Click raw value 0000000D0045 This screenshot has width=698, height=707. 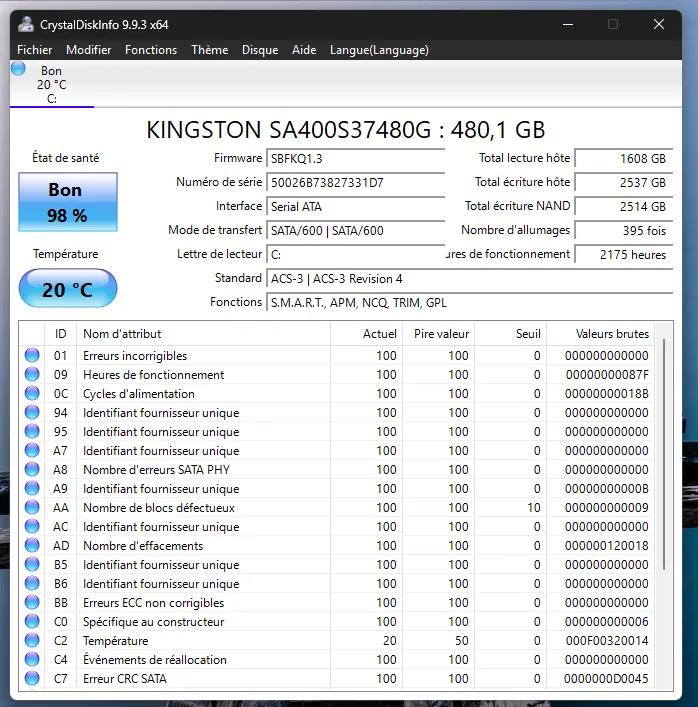tap(606, 679)
